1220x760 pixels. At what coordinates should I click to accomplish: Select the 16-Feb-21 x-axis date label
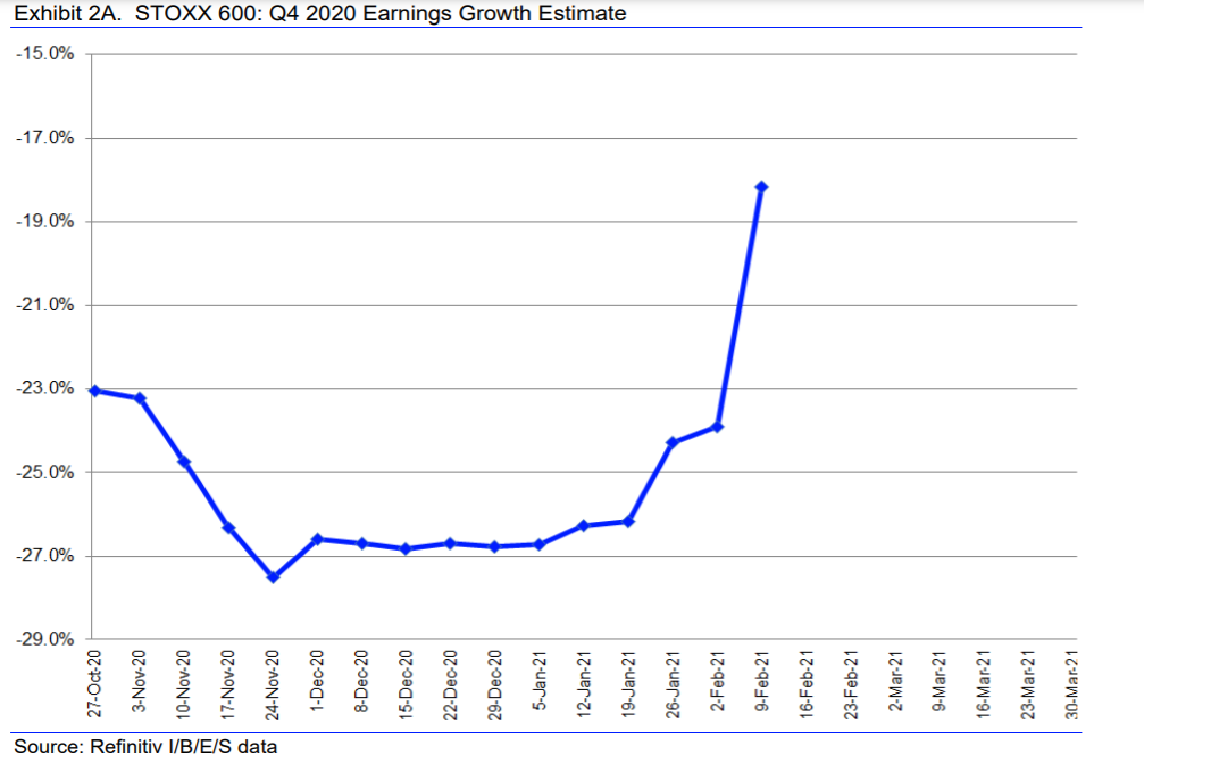click(806, 682)
